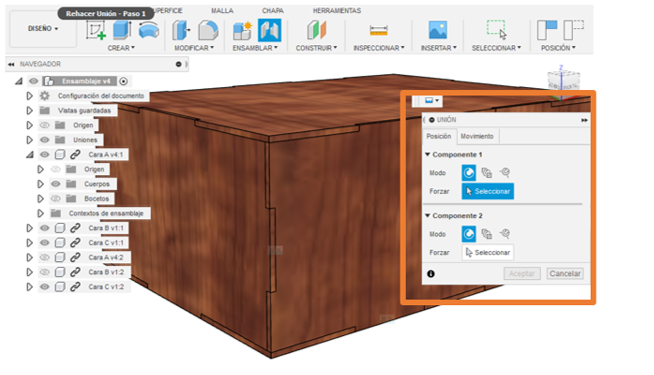Toggle visibility of Bocetos folder
This screenshot has height=375, width=654.
tap(55, 199)
